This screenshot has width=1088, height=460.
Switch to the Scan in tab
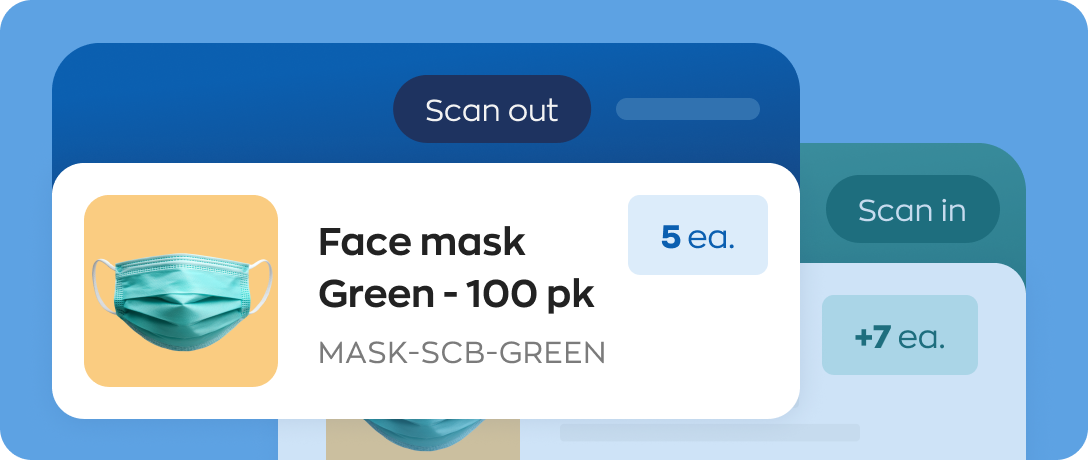[912, 210]
